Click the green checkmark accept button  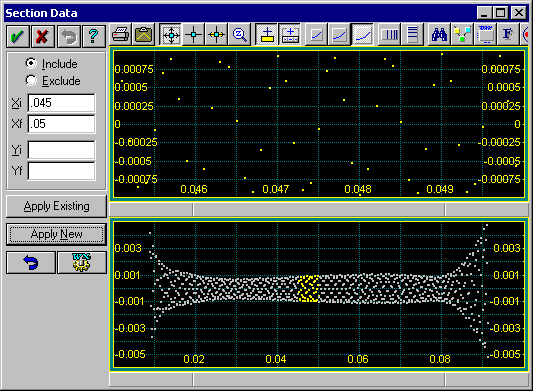point(18,36)
